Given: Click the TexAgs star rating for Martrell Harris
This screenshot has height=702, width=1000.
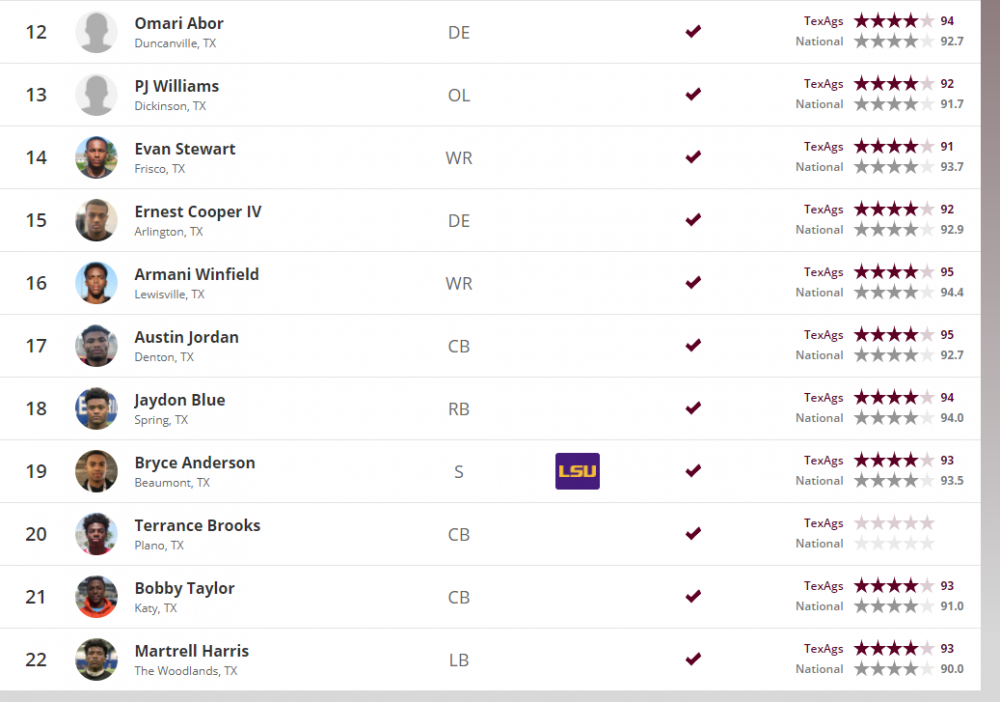Looking at the screenshot, I should coord(894,648).
